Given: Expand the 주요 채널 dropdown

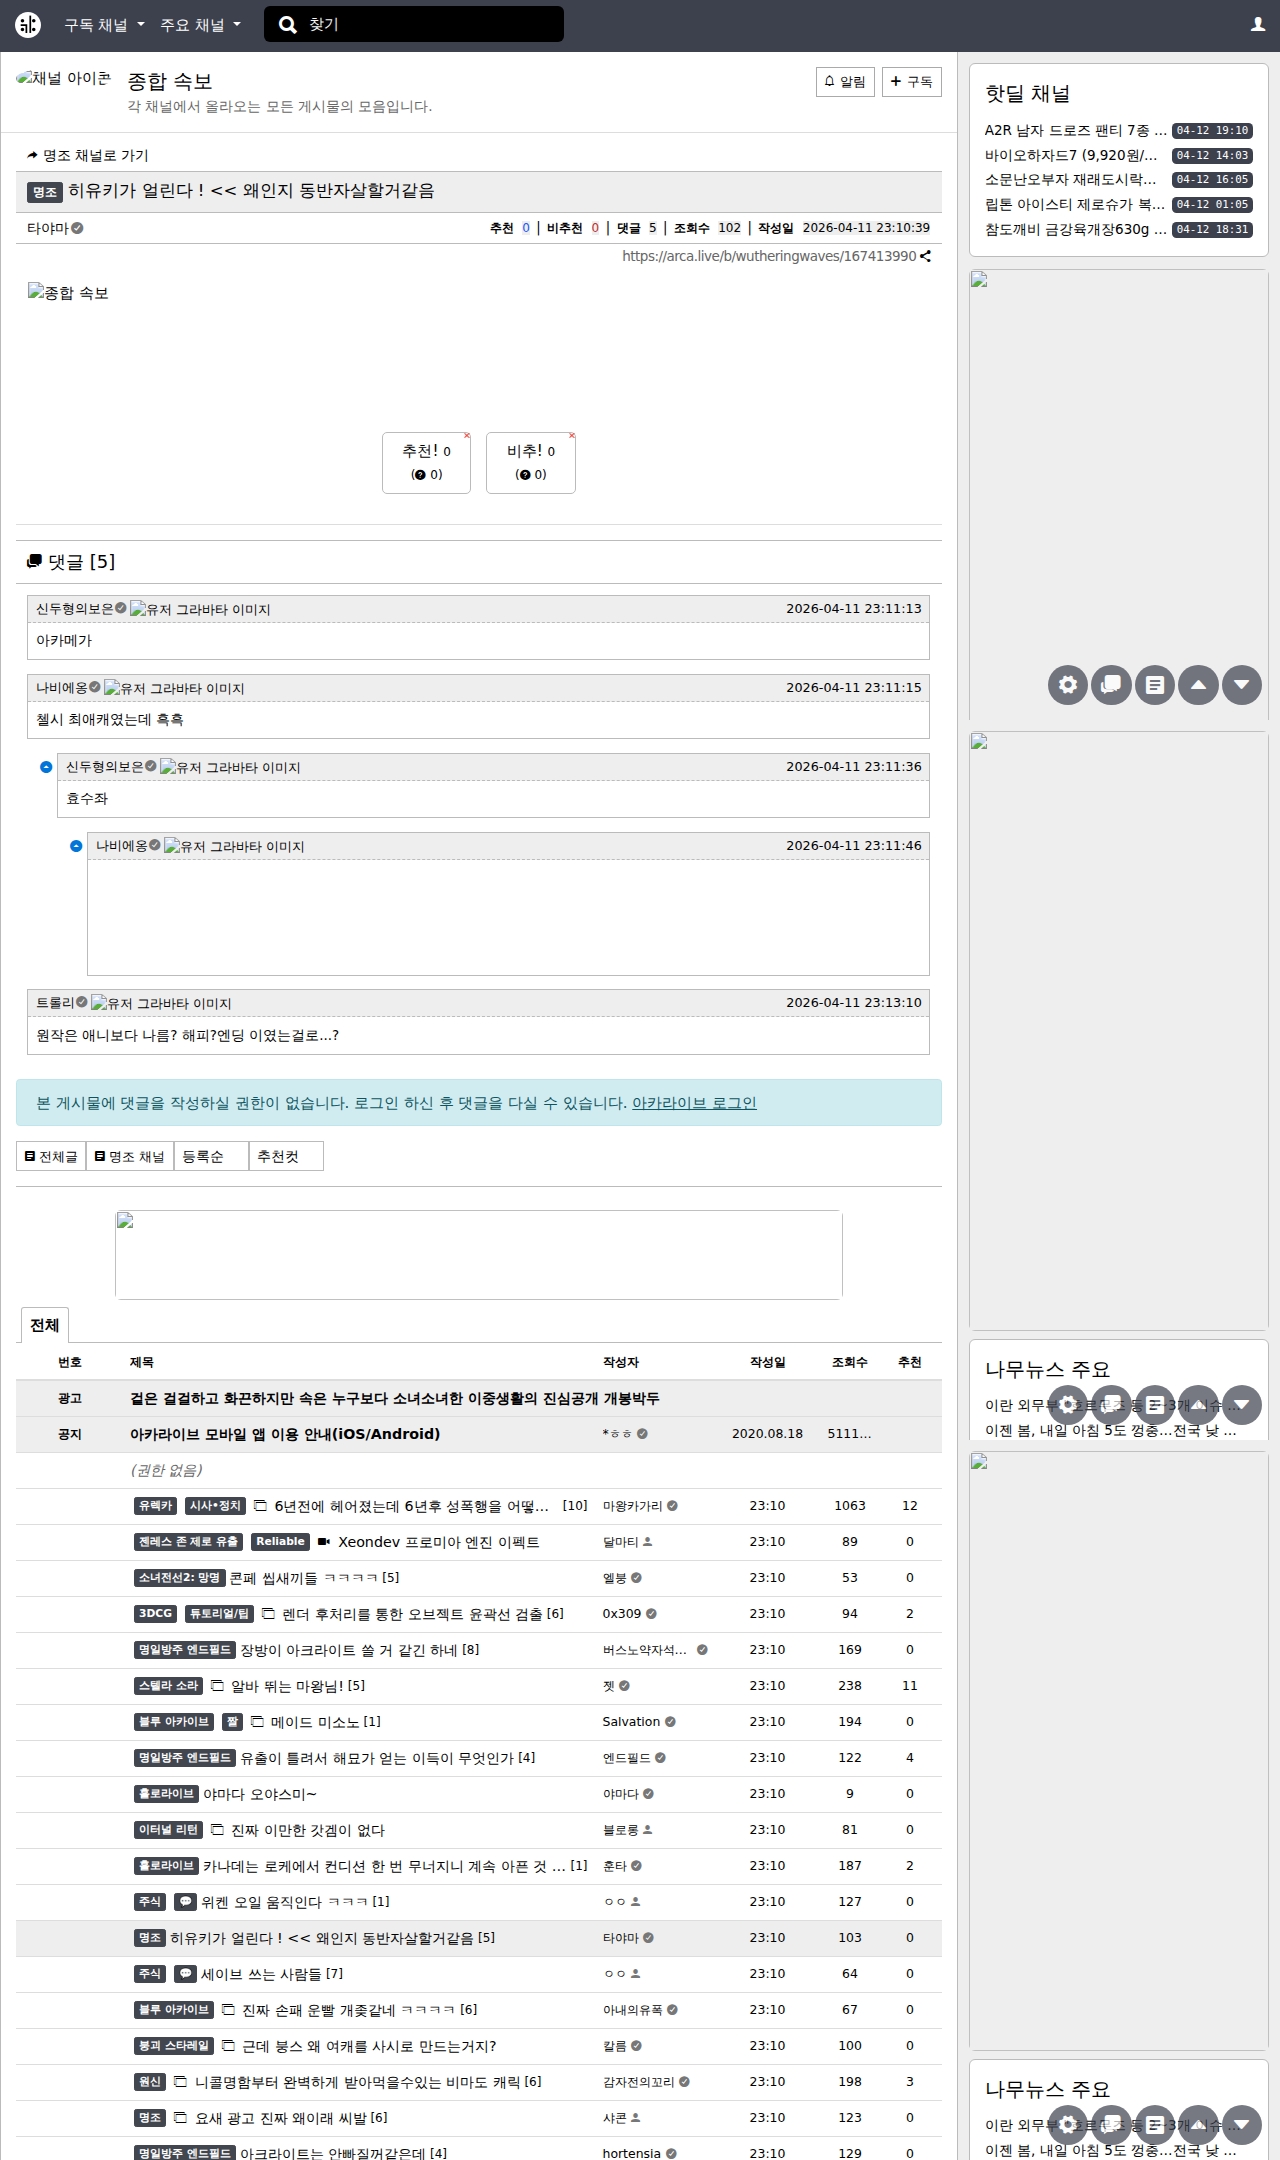Looking at the screenshot, I should (200, 25).
